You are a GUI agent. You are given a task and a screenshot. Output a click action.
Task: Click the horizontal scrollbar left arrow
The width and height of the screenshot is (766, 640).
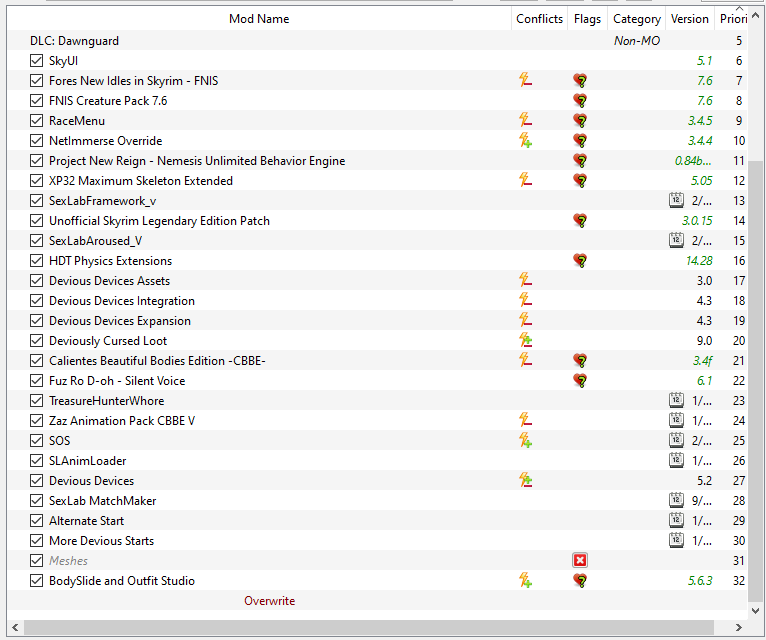[x=15, y=627]
